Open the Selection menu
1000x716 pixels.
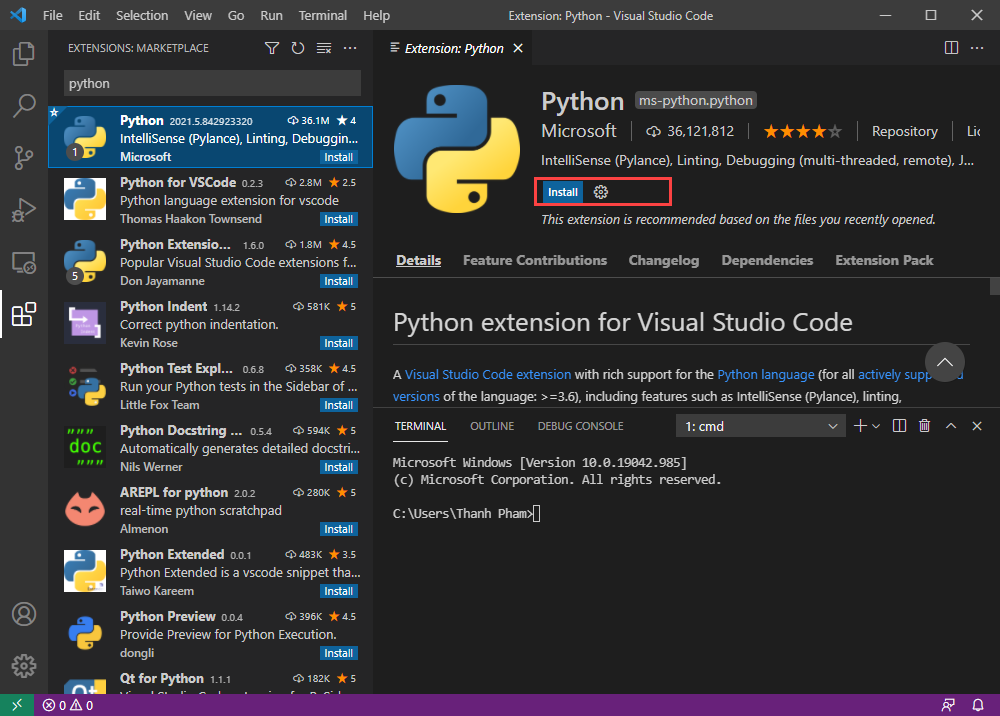(142, 15)
